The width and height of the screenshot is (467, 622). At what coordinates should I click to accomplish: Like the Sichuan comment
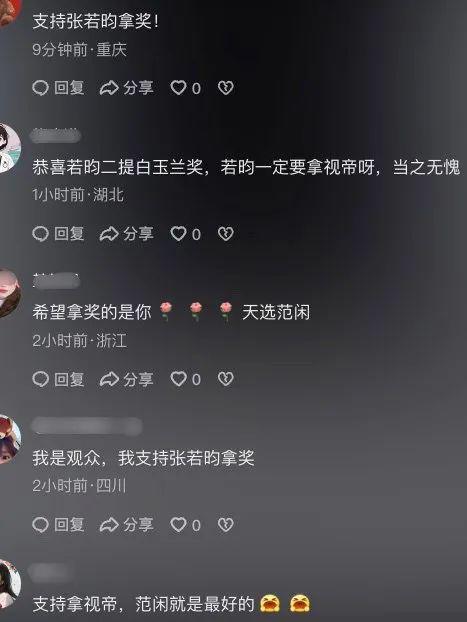pyautogui.click(x=185, y=525)
